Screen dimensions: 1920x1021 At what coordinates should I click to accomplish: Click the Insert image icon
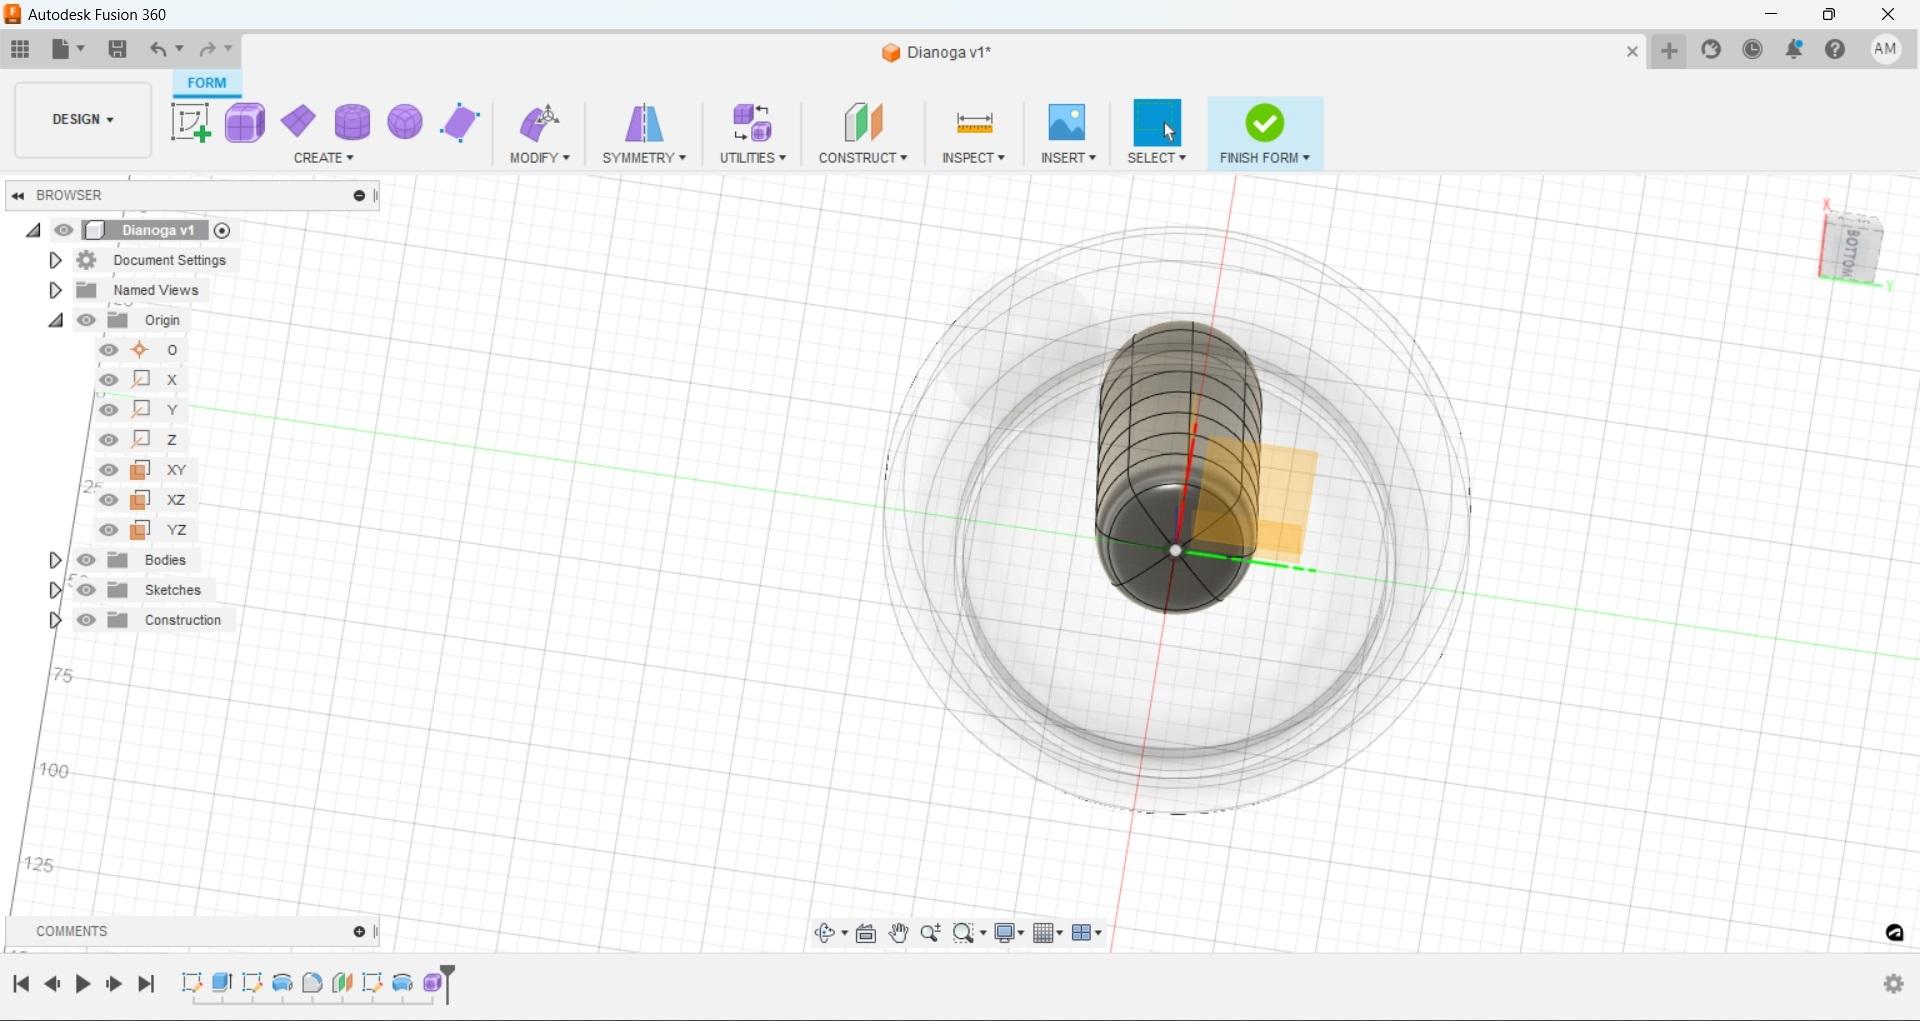(1067, 123)
